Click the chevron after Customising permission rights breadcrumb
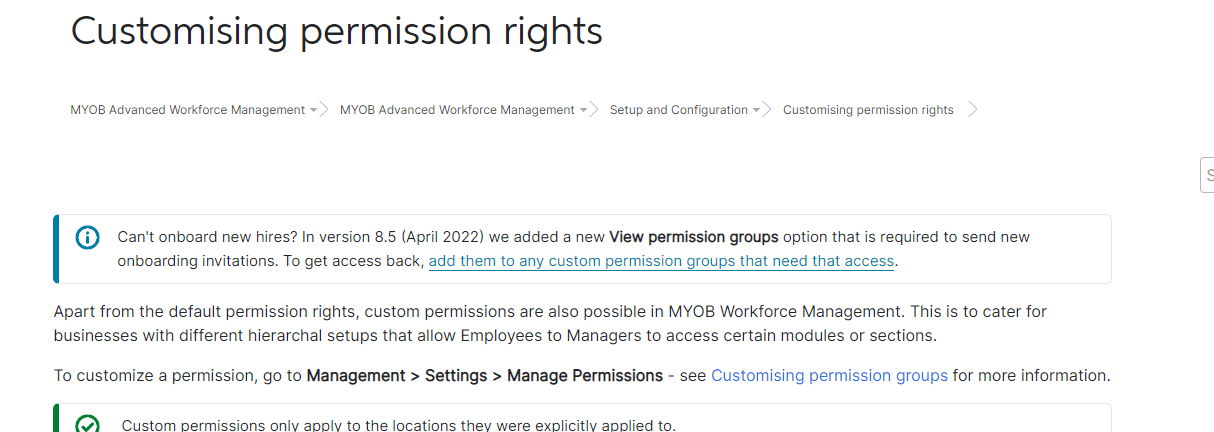 [x=973, y=110]
